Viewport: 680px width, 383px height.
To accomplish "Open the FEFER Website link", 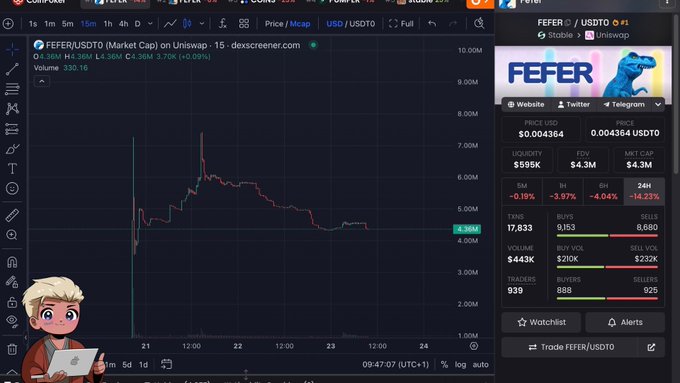I will [x=526, y=105].
